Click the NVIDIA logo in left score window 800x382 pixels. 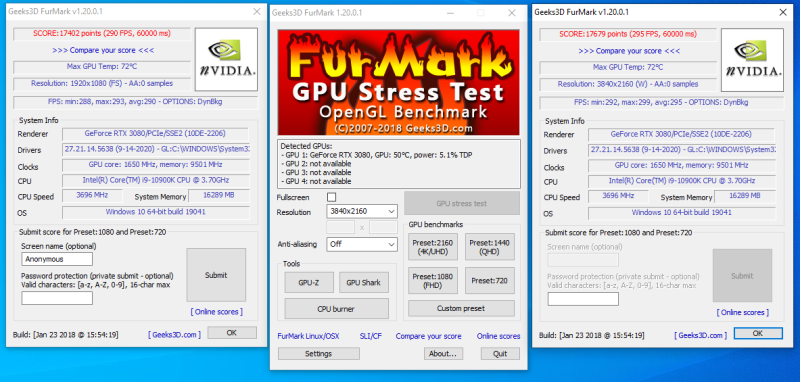tap(227, 59)
